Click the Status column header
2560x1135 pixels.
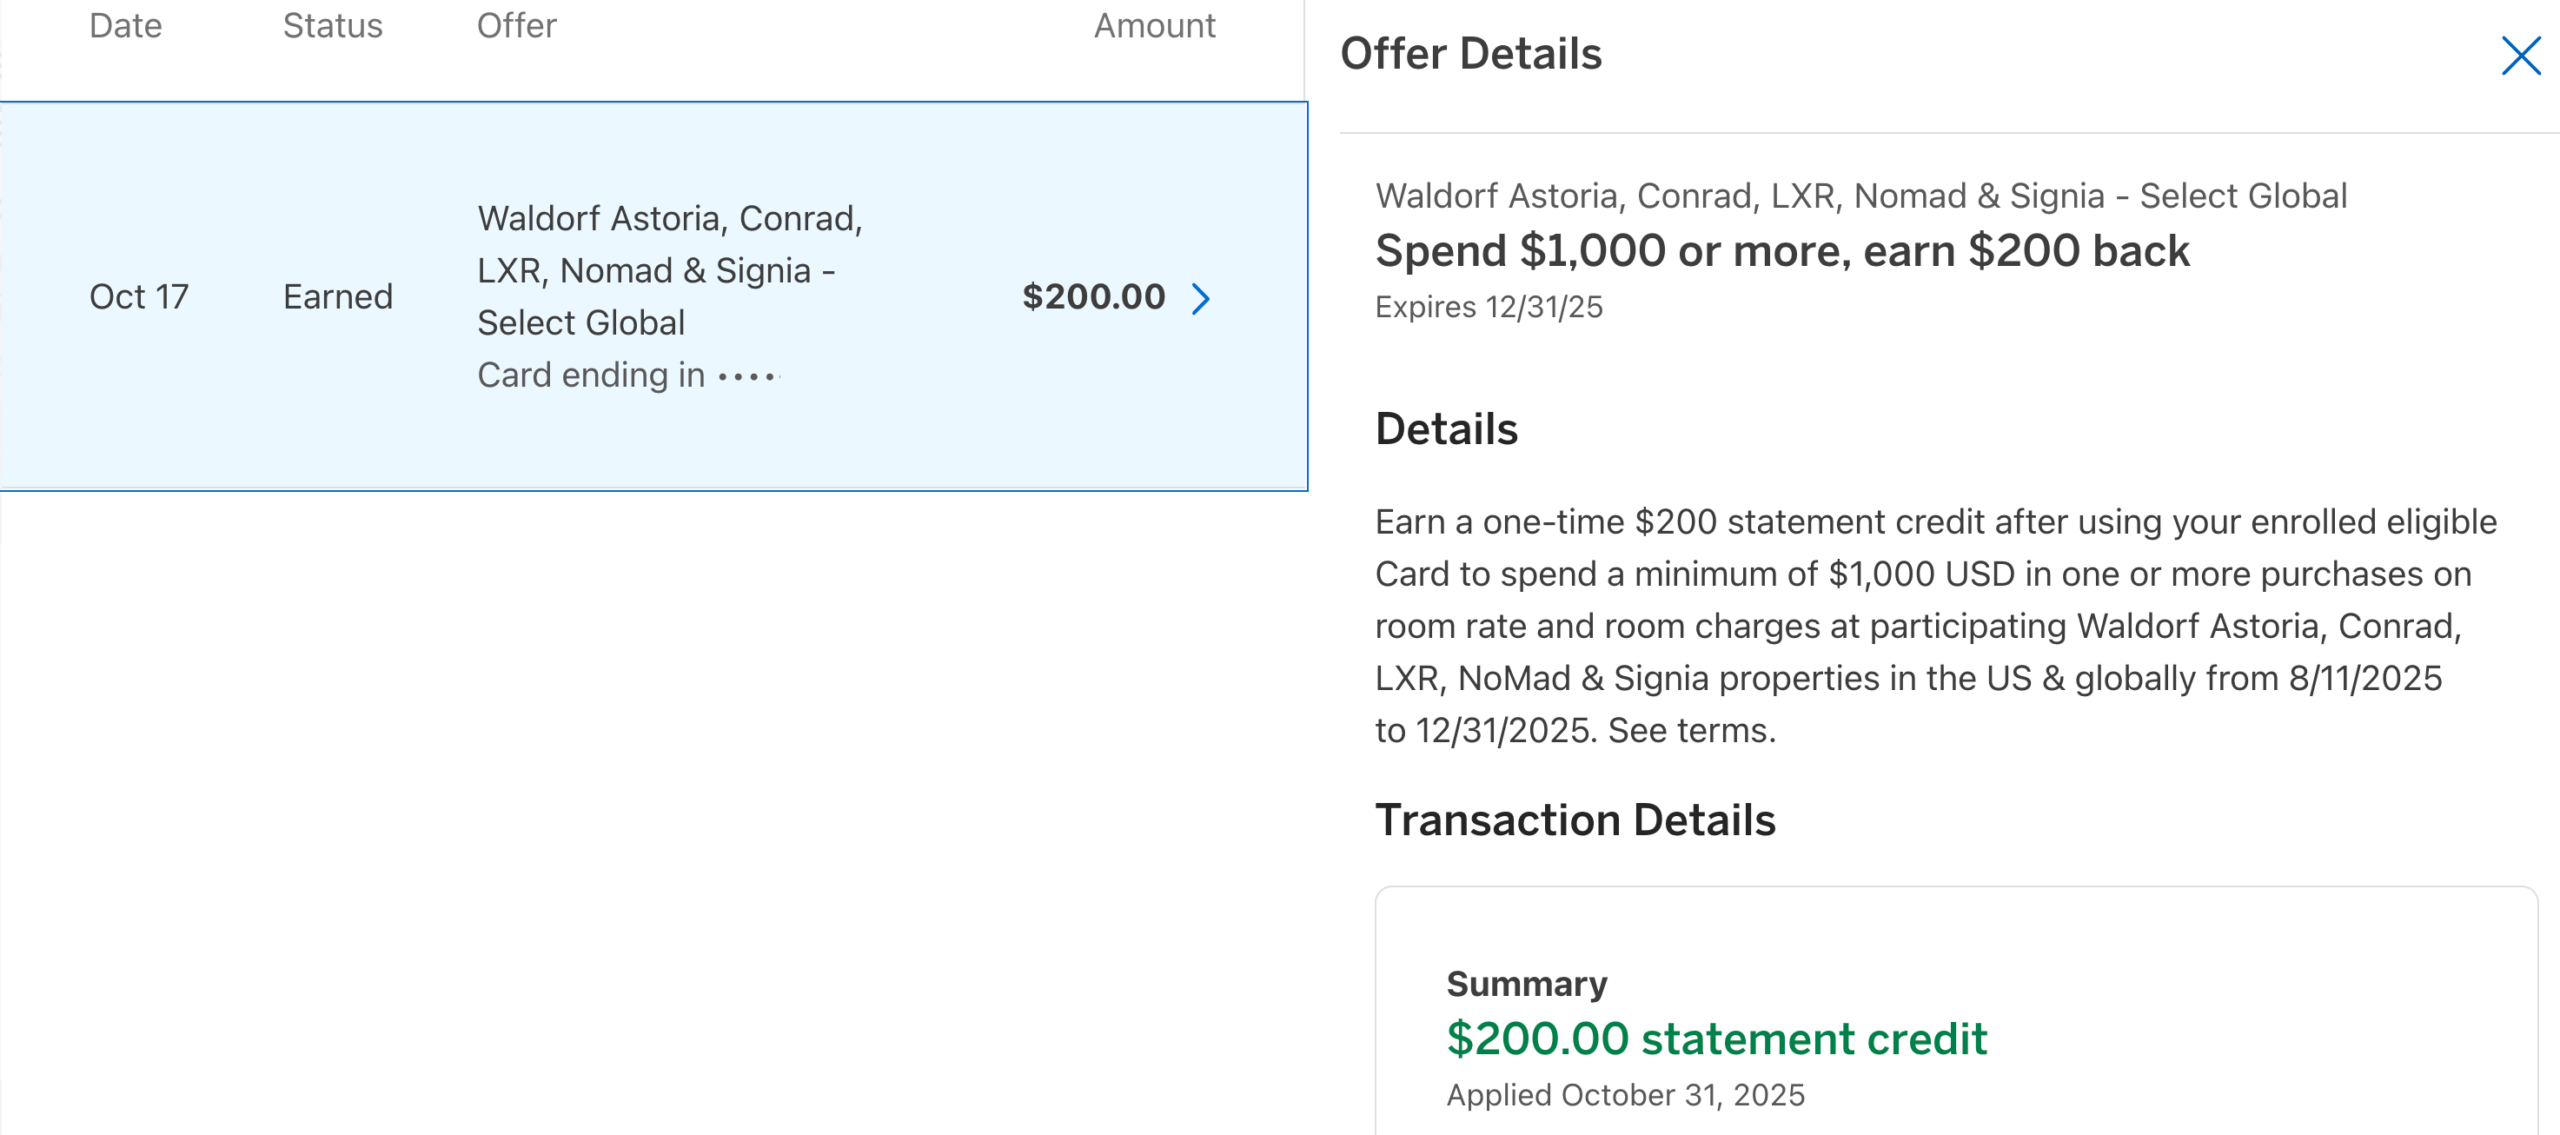point(332,25)
